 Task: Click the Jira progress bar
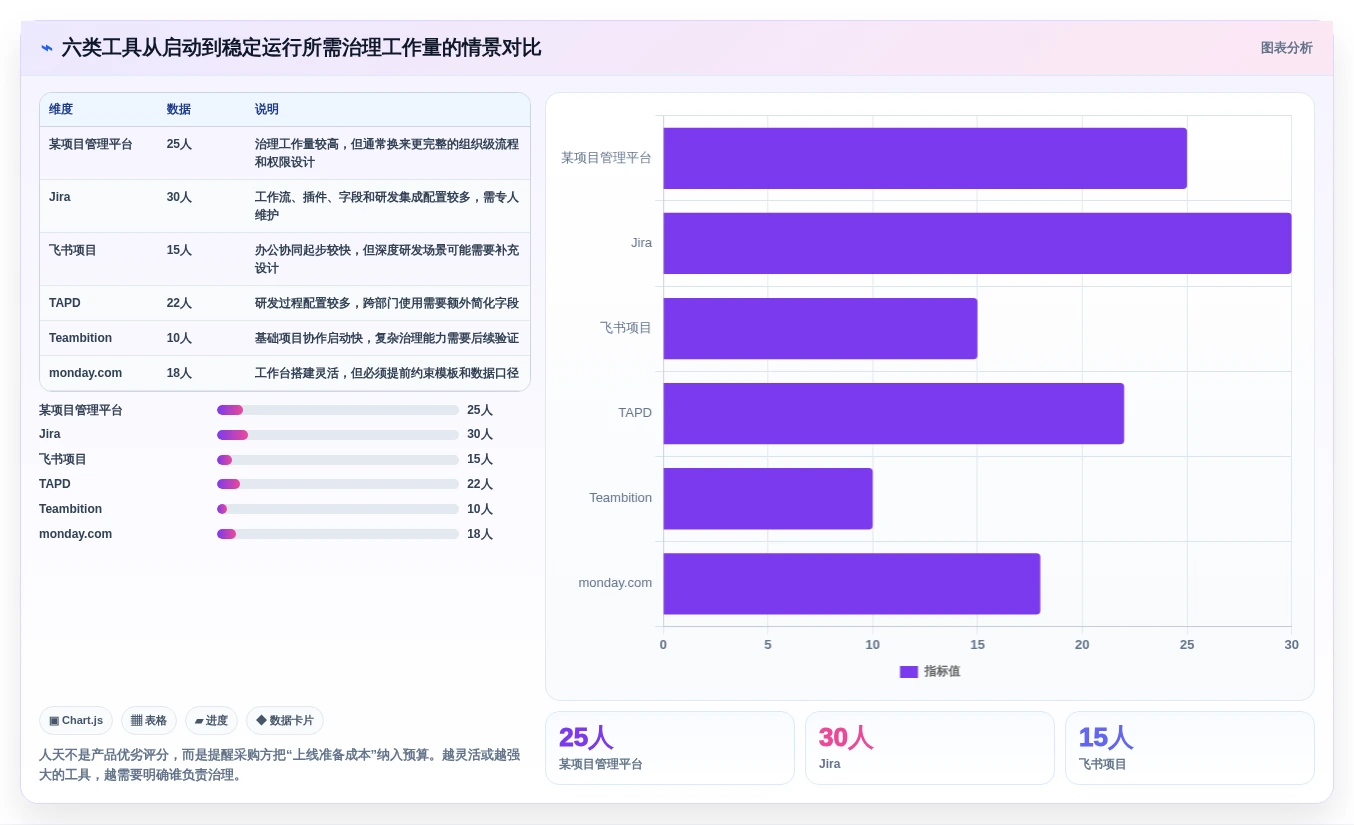[x=338, y=435]
